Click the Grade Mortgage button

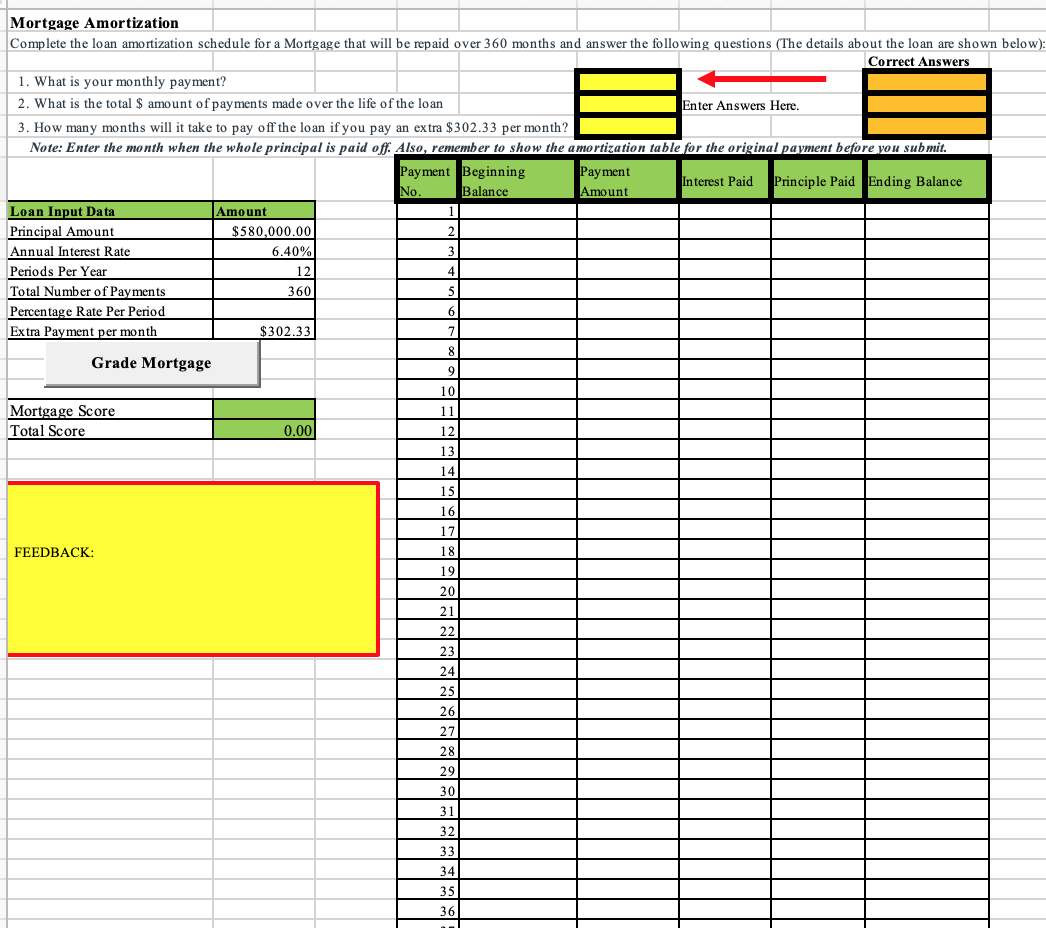[x=152, y=362]
